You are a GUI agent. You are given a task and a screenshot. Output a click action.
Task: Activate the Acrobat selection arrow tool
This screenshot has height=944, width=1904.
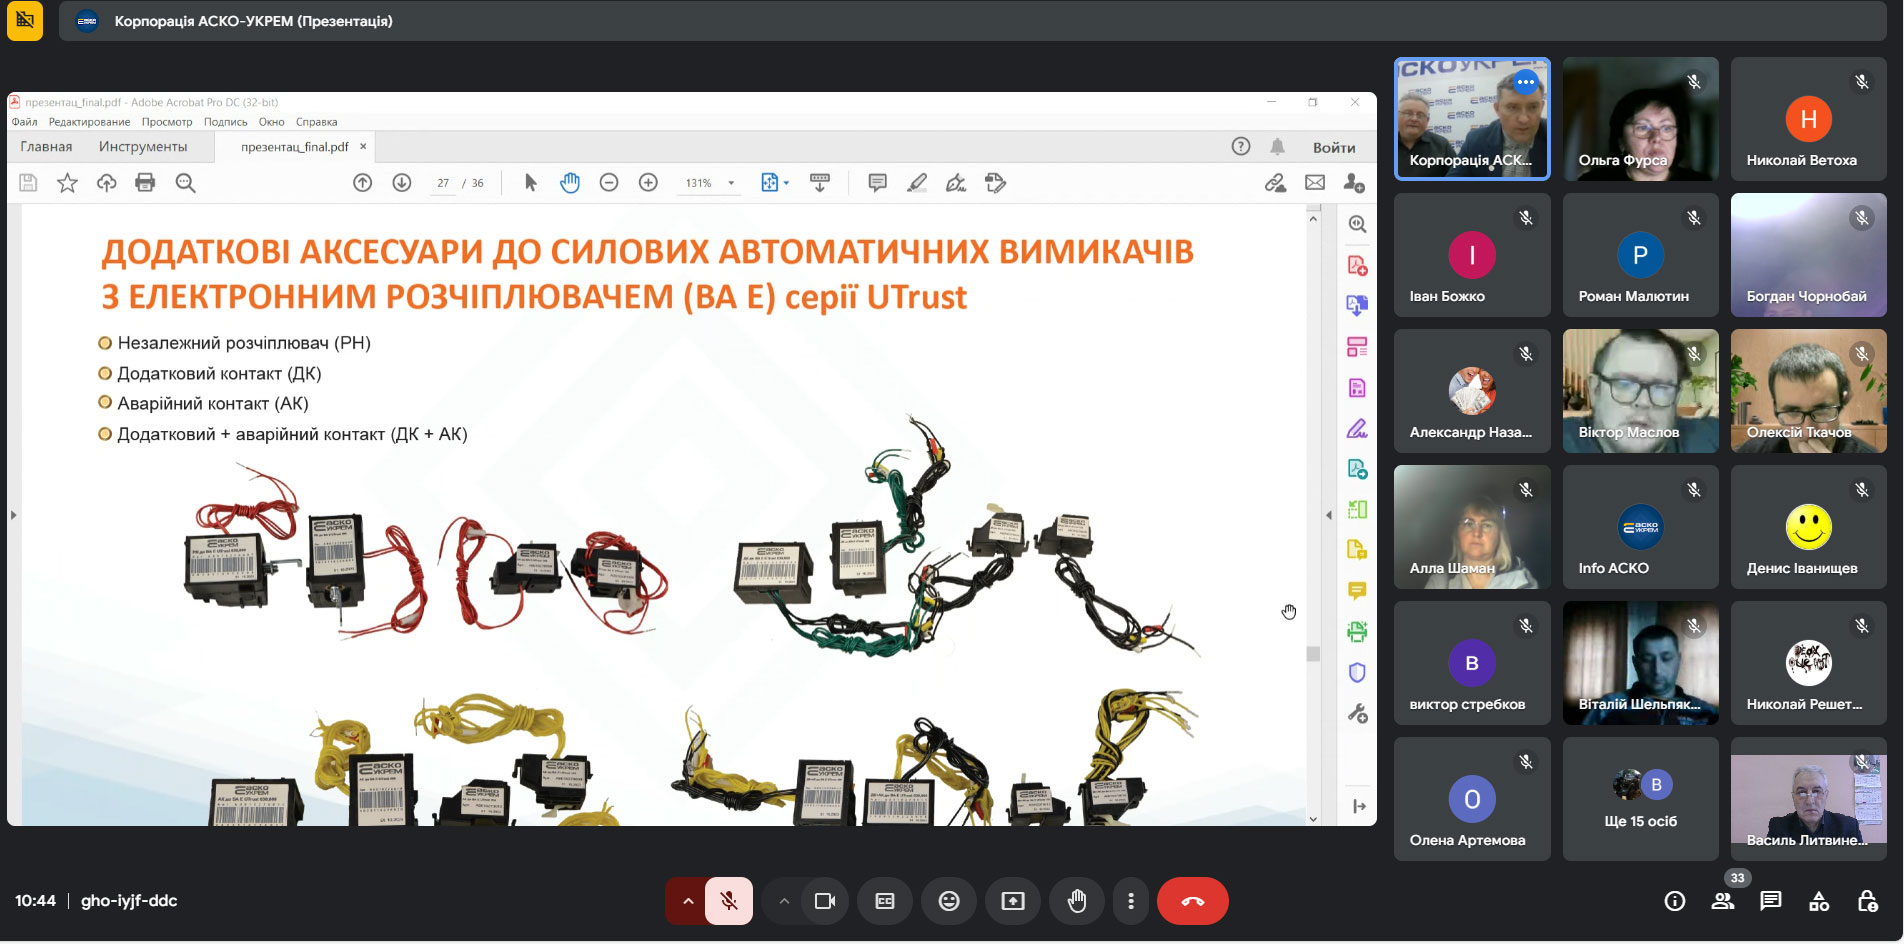(531, 183)
